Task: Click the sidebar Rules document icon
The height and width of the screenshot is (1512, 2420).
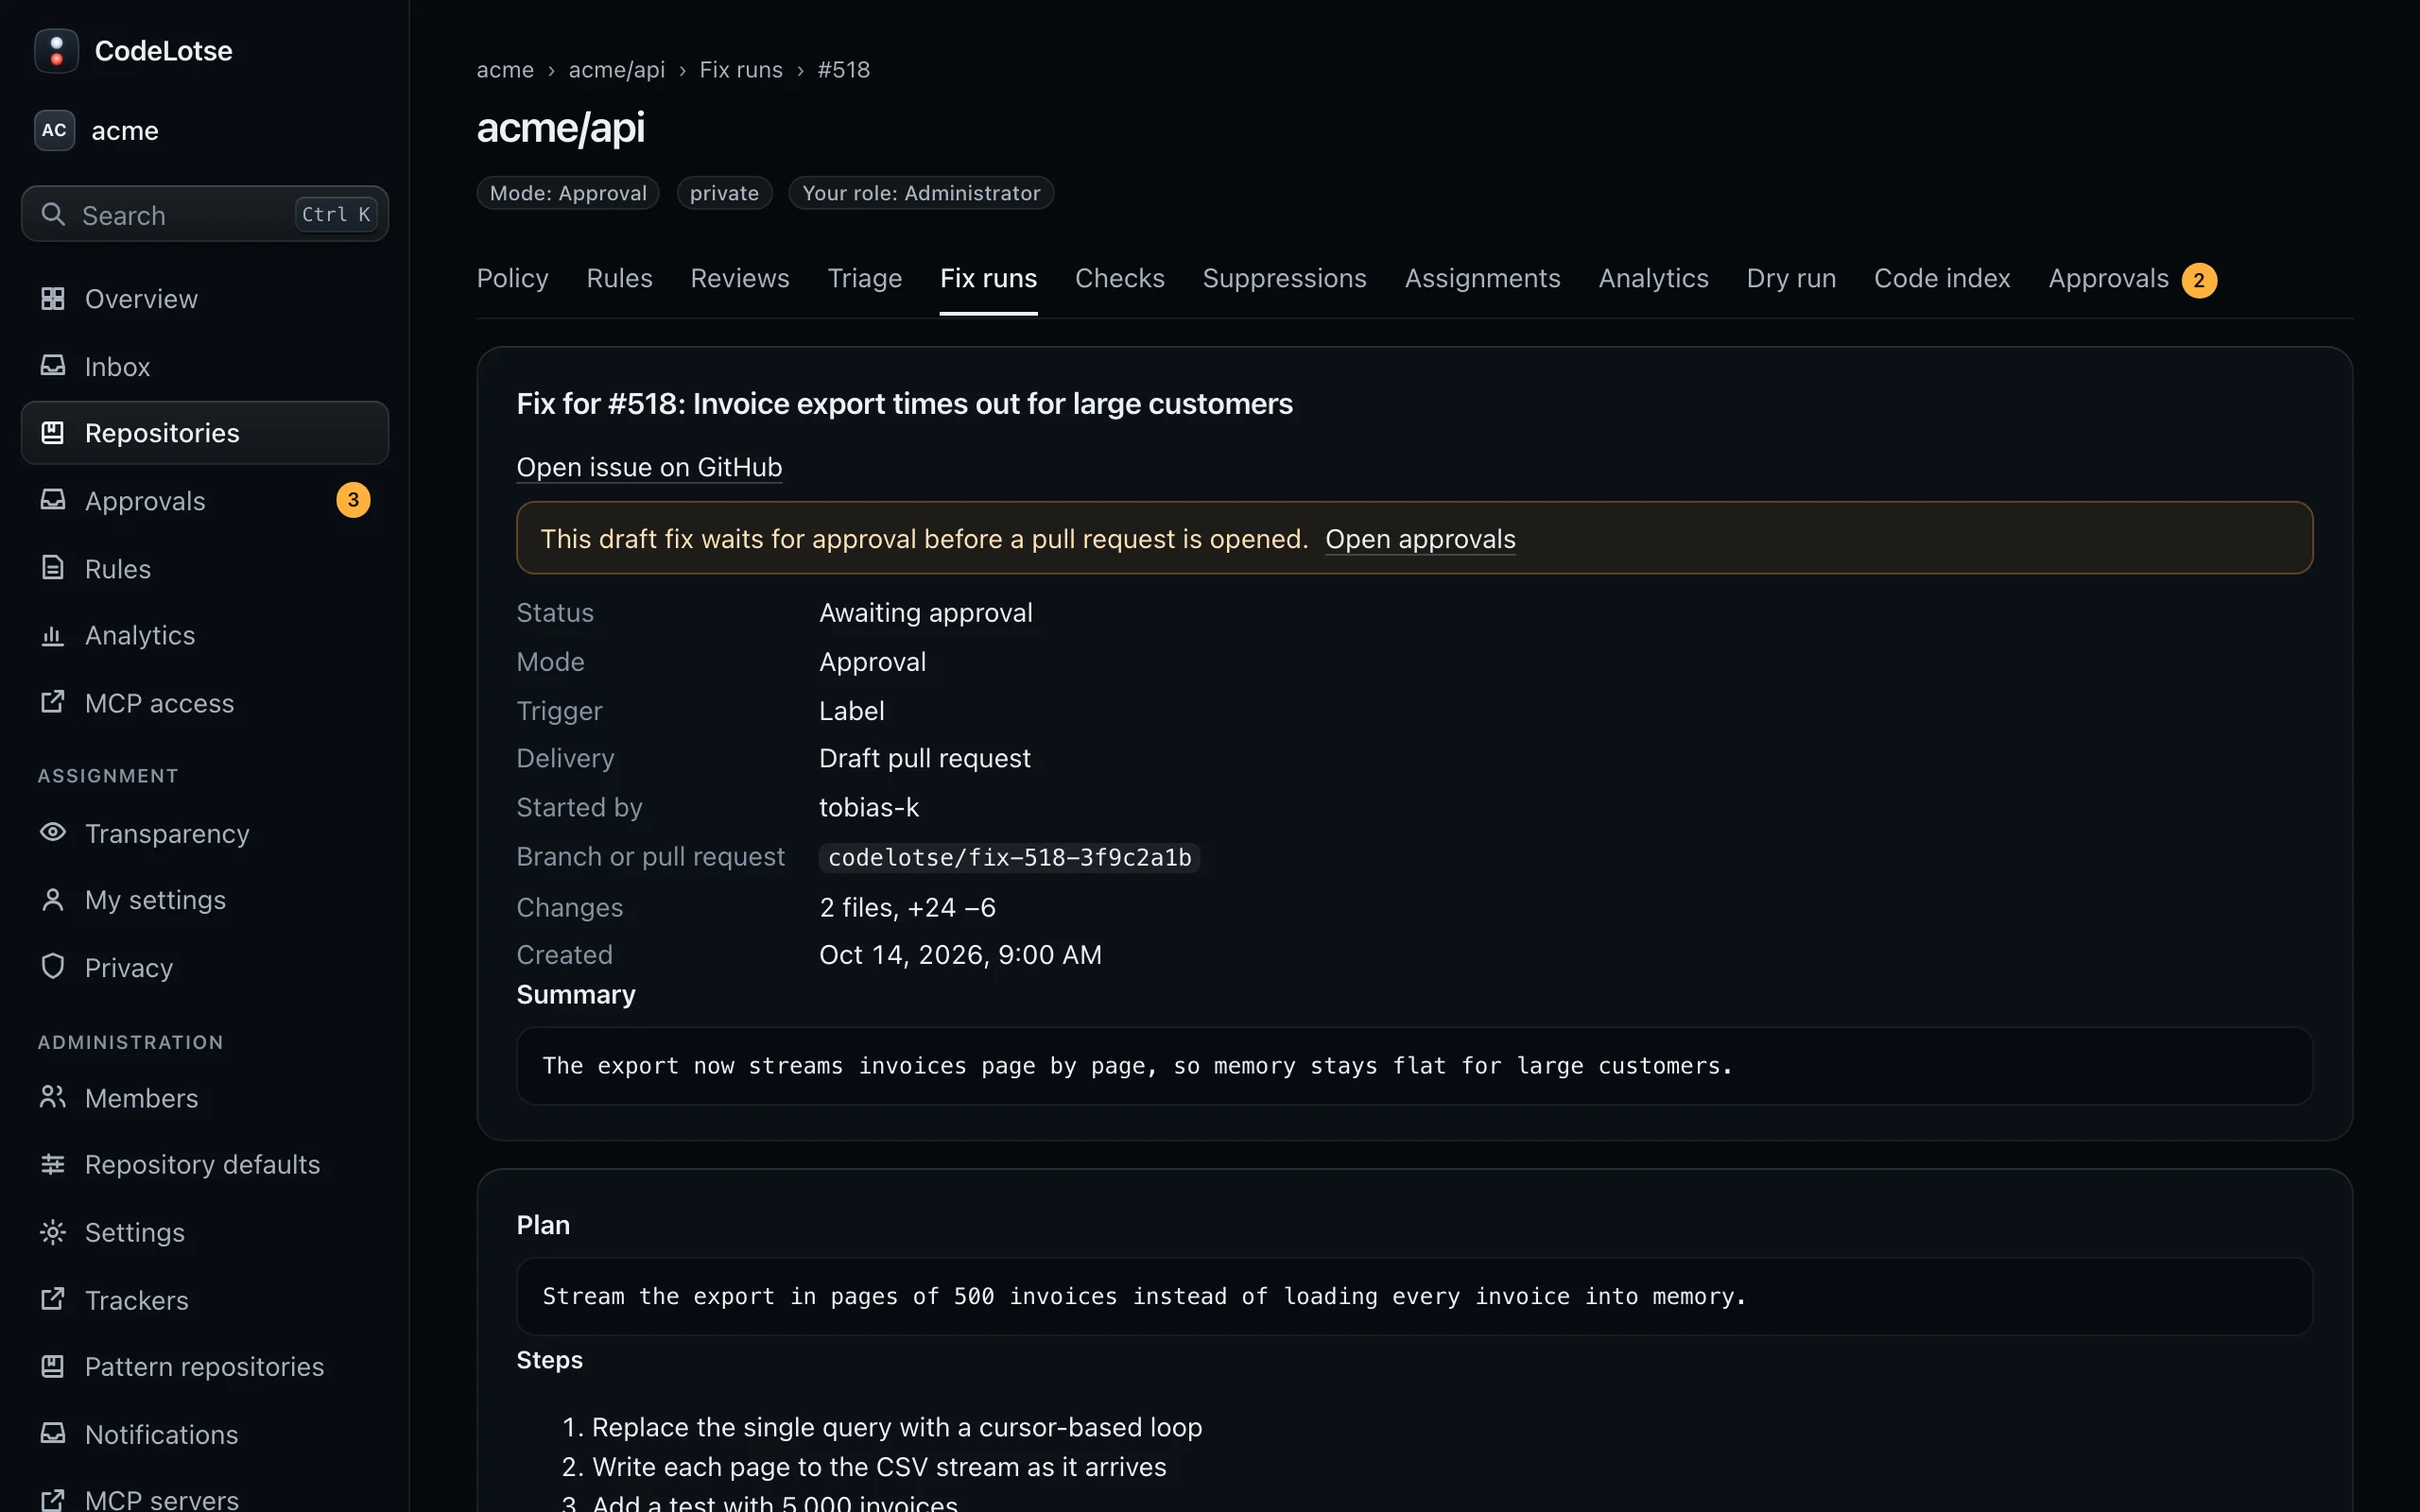Action: click(53, 568)
